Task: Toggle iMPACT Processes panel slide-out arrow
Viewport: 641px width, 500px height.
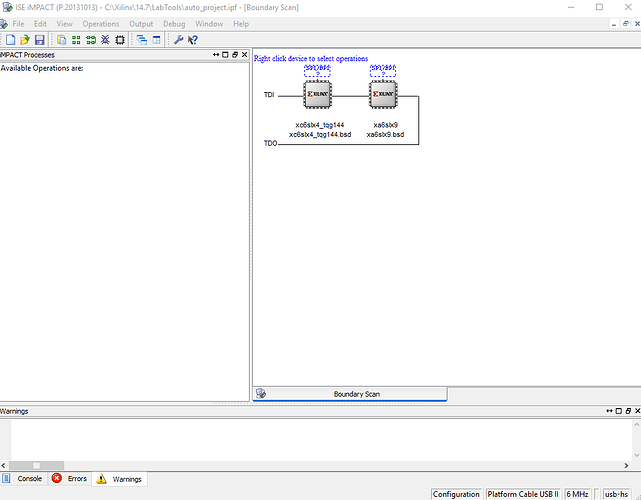Action: coord(216,54)
